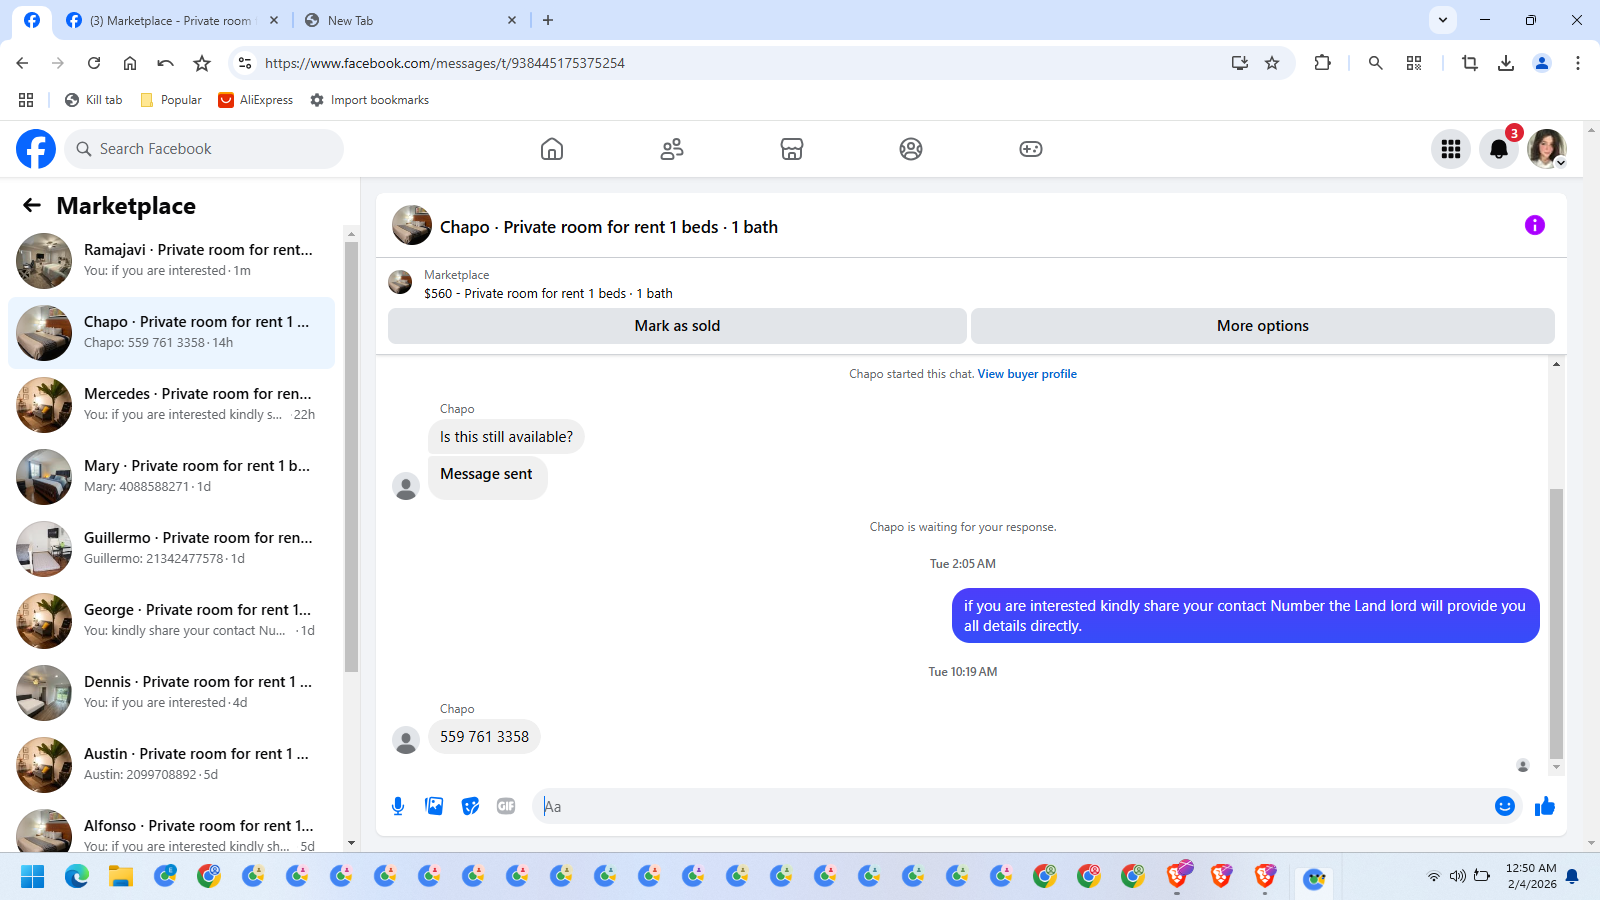1600x900 pixels.
Task: Open Dennis private room conversation
Action: (171, 693)
